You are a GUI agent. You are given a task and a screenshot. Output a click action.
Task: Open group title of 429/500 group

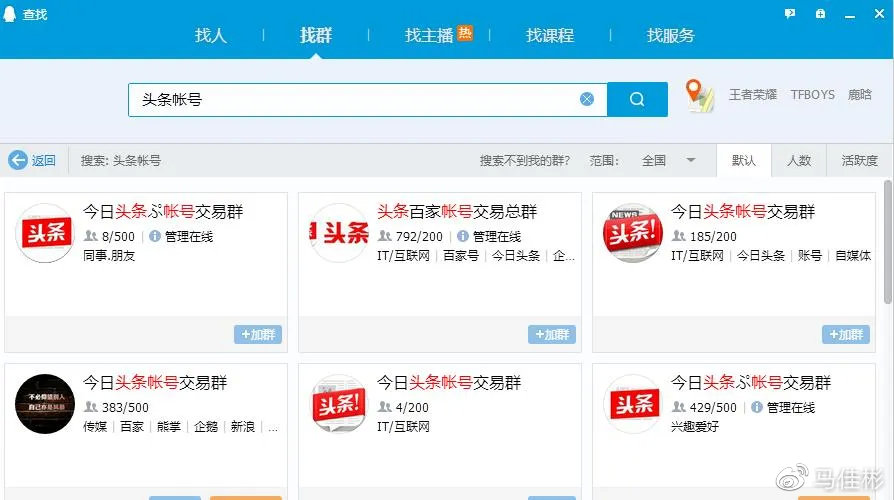point(751,383)
